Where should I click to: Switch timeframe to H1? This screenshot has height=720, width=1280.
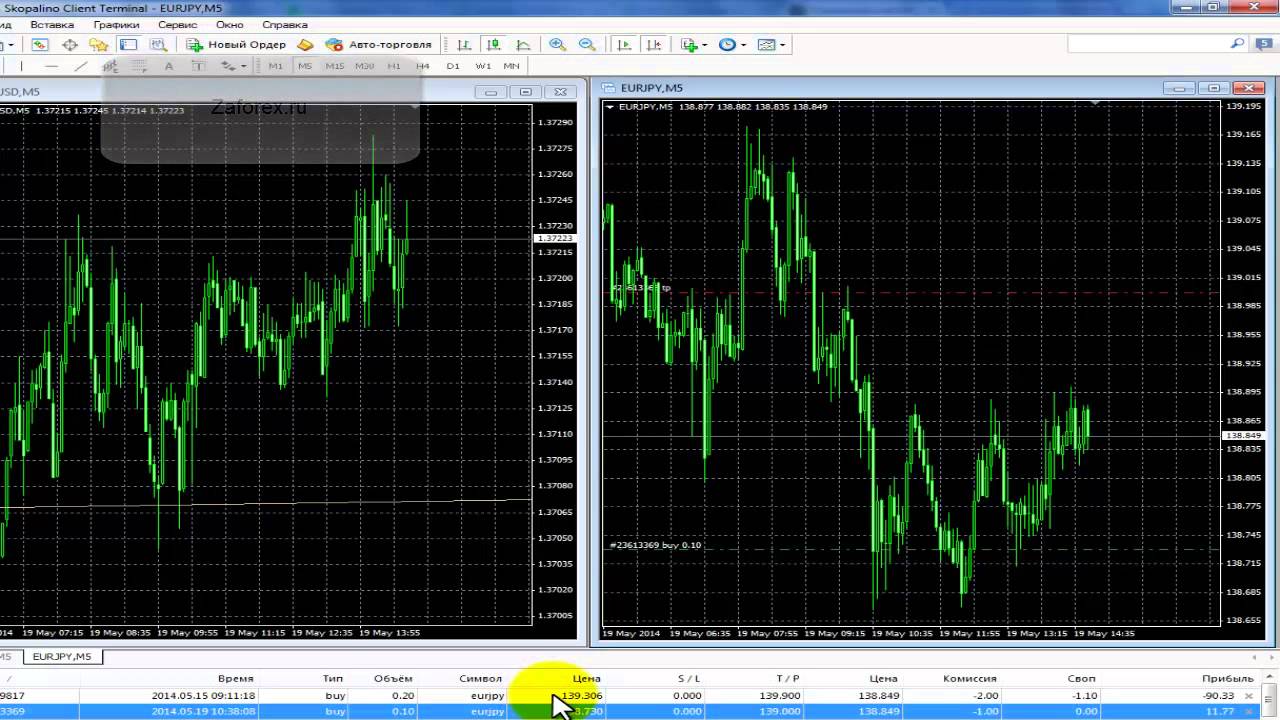(x=394, y=66)
